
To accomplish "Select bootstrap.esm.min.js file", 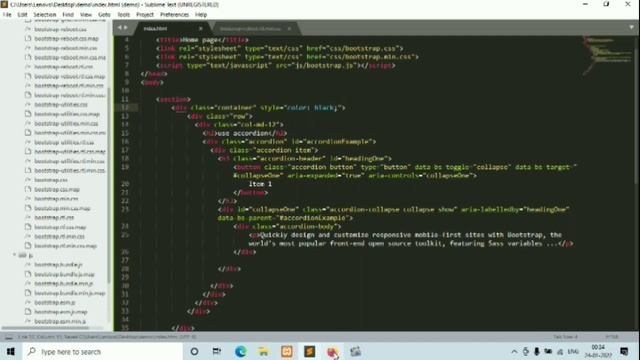I will (x=60, y=322).
